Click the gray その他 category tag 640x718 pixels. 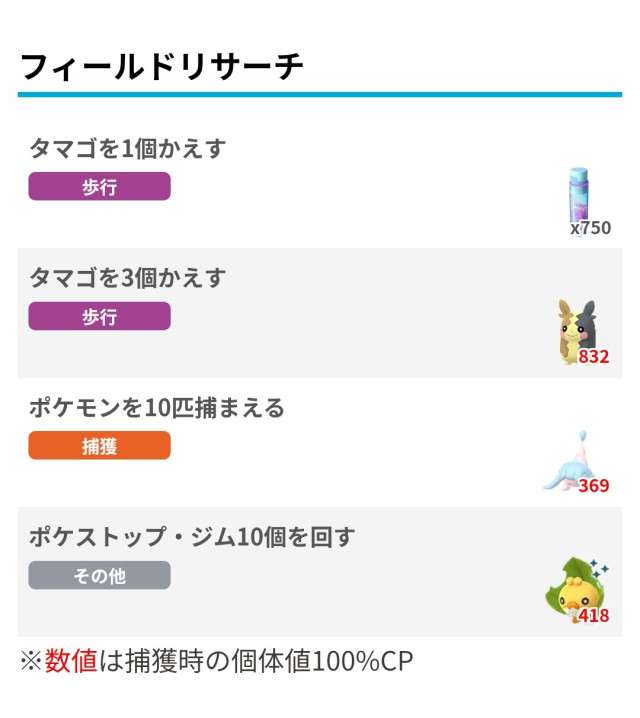[x=99, y=576]
